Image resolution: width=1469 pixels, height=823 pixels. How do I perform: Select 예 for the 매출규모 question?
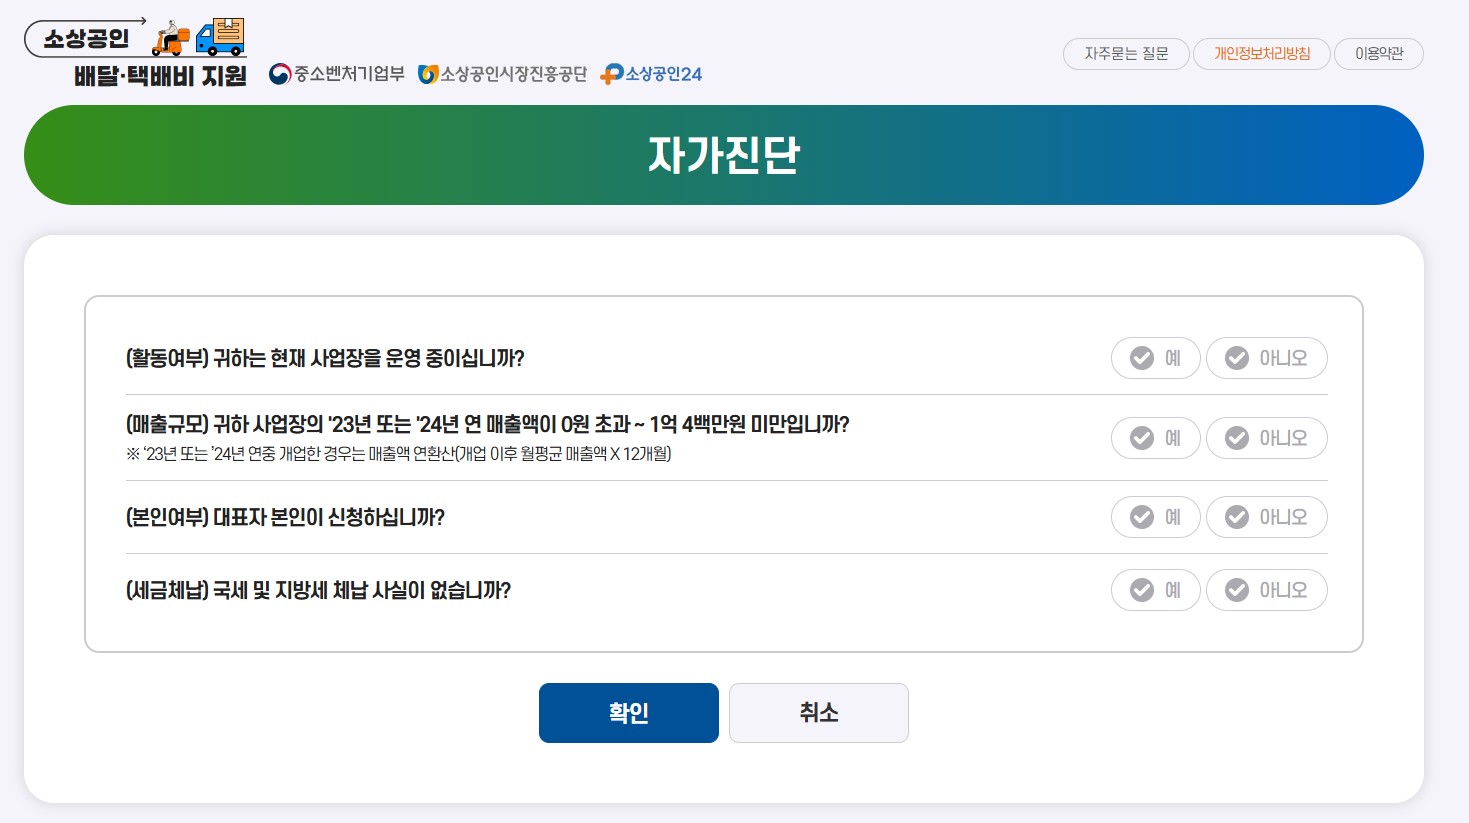[x=1155, y=438]
